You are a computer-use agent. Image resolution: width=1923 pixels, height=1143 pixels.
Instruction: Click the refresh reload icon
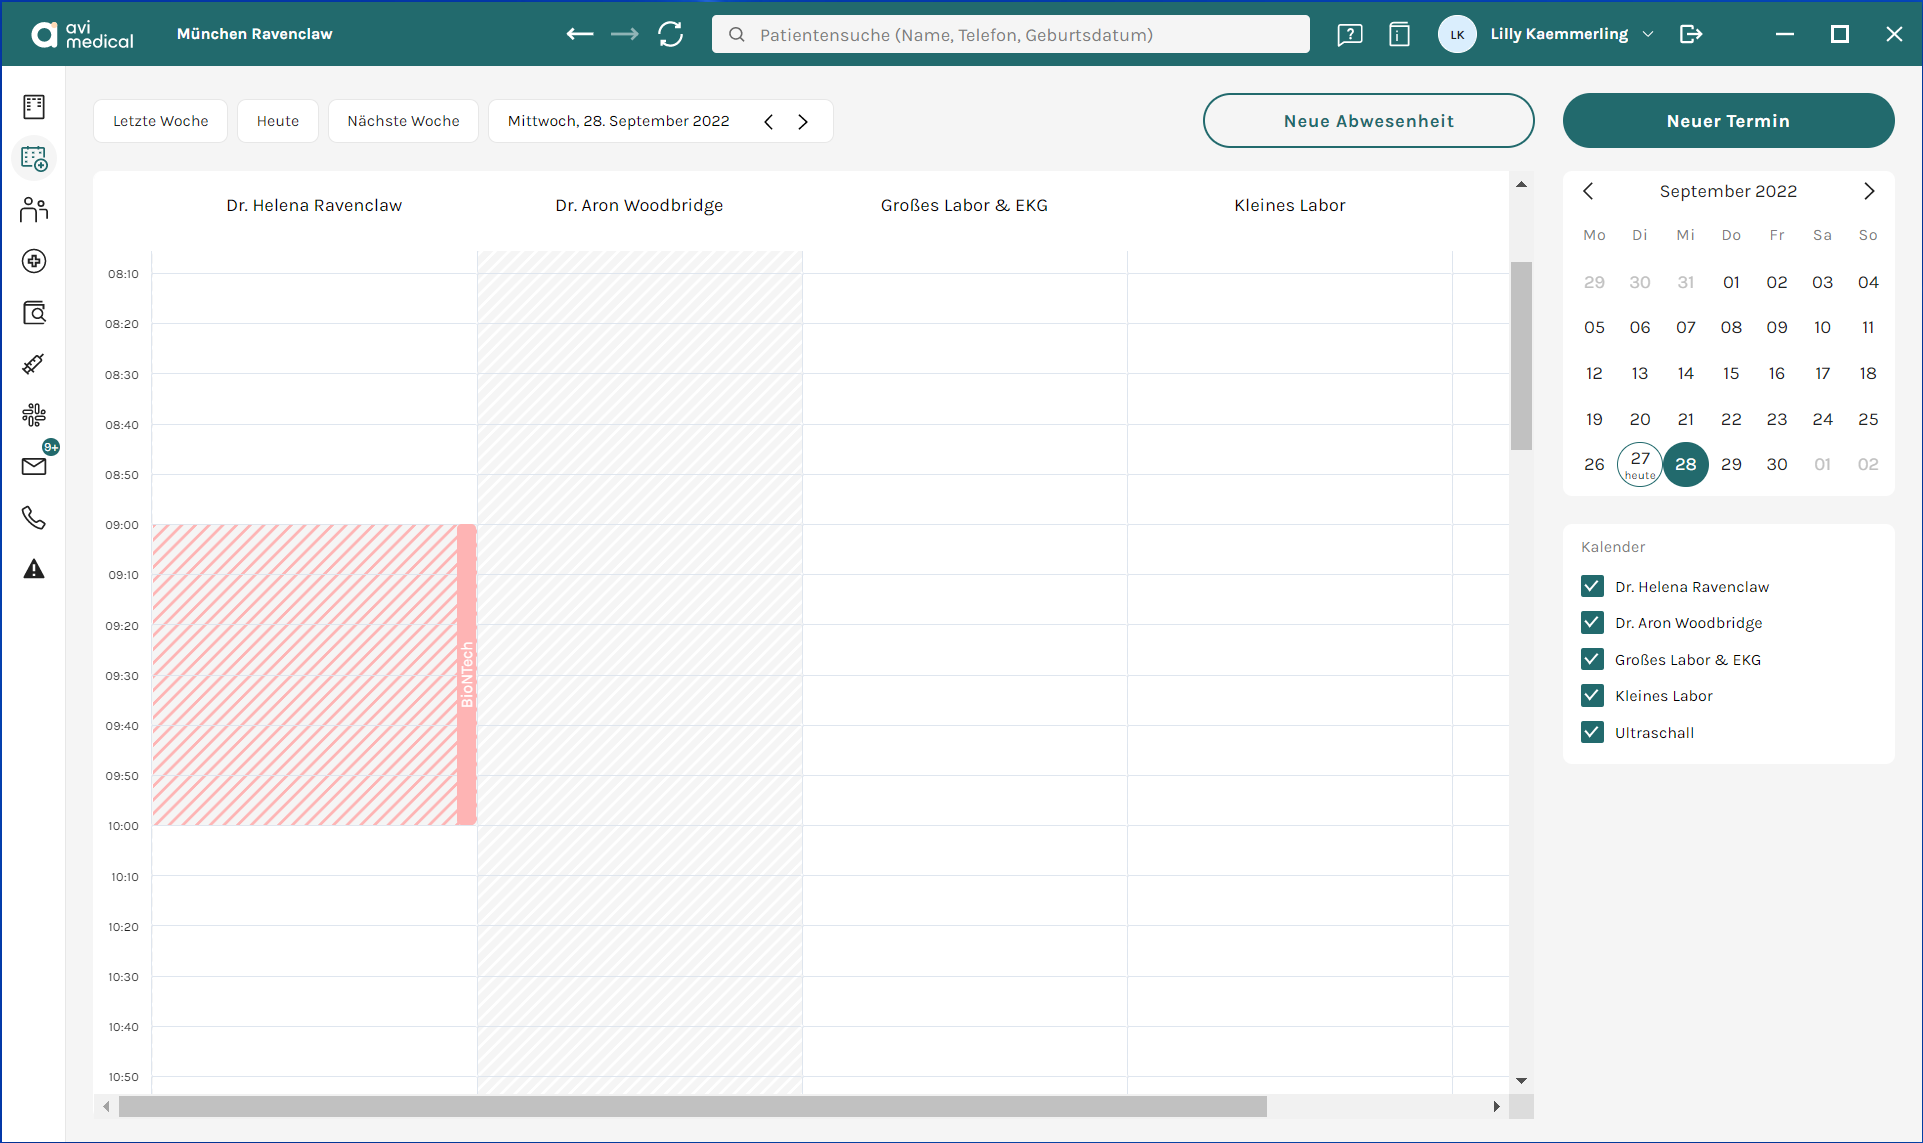pos(671,34)
